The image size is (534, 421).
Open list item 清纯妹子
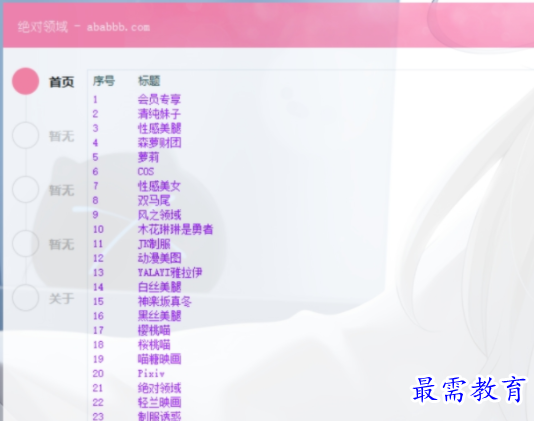[x=159, y=114]
